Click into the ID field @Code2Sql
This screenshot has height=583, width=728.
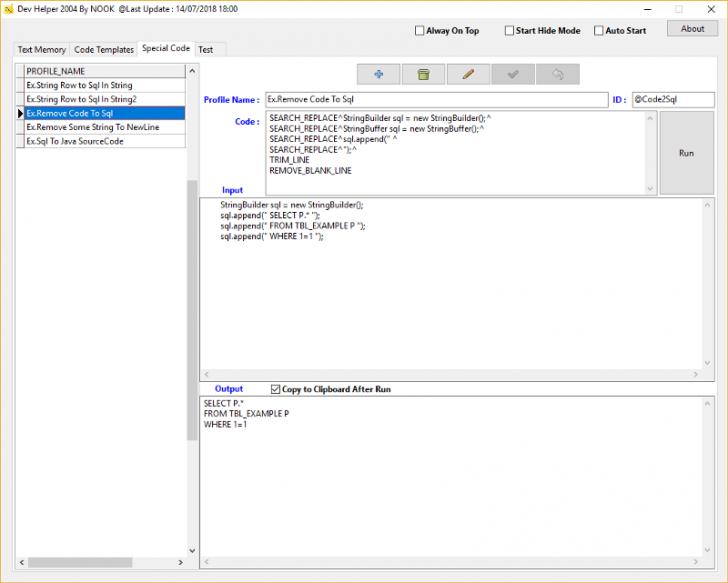pyautogui.click(x=673, y=99)
